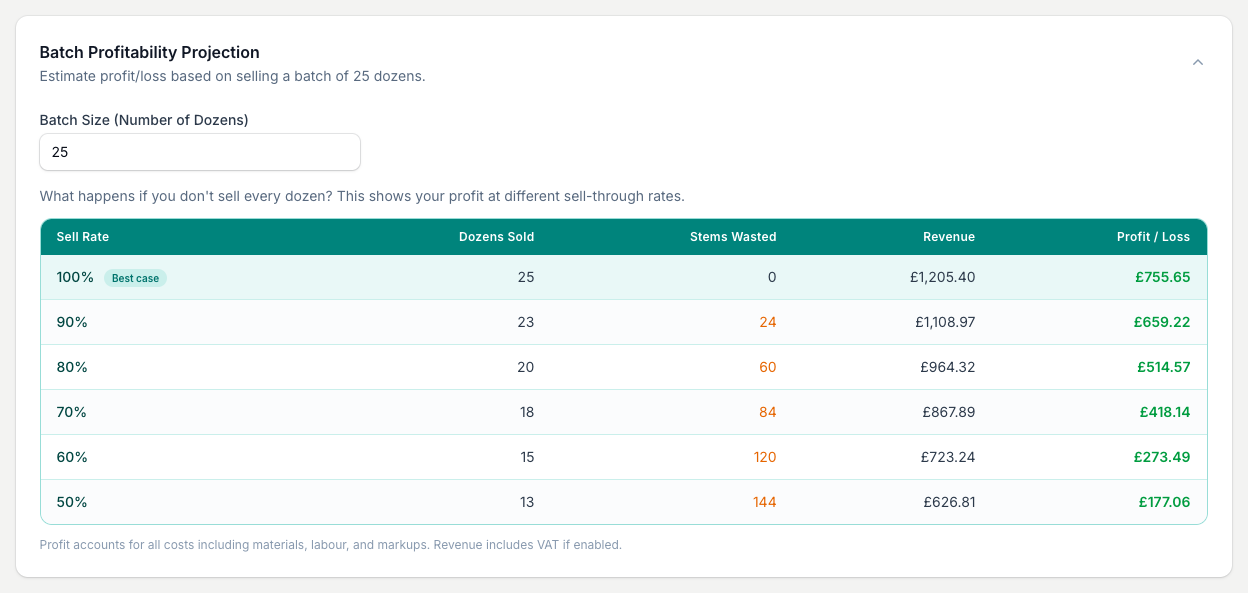Click the Sell Rate column header
The image size is (1248, 593).
tap(83, 237)
